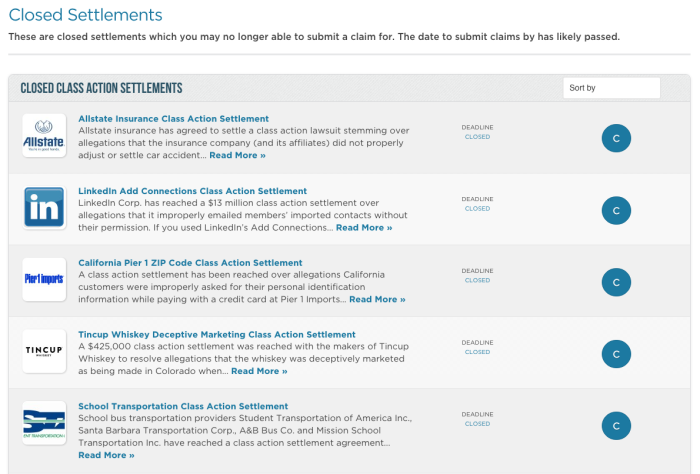Click CLOSED deadline status in Tincup row
The width and height of the screenshot is (700, 474).
click(477, 352)
